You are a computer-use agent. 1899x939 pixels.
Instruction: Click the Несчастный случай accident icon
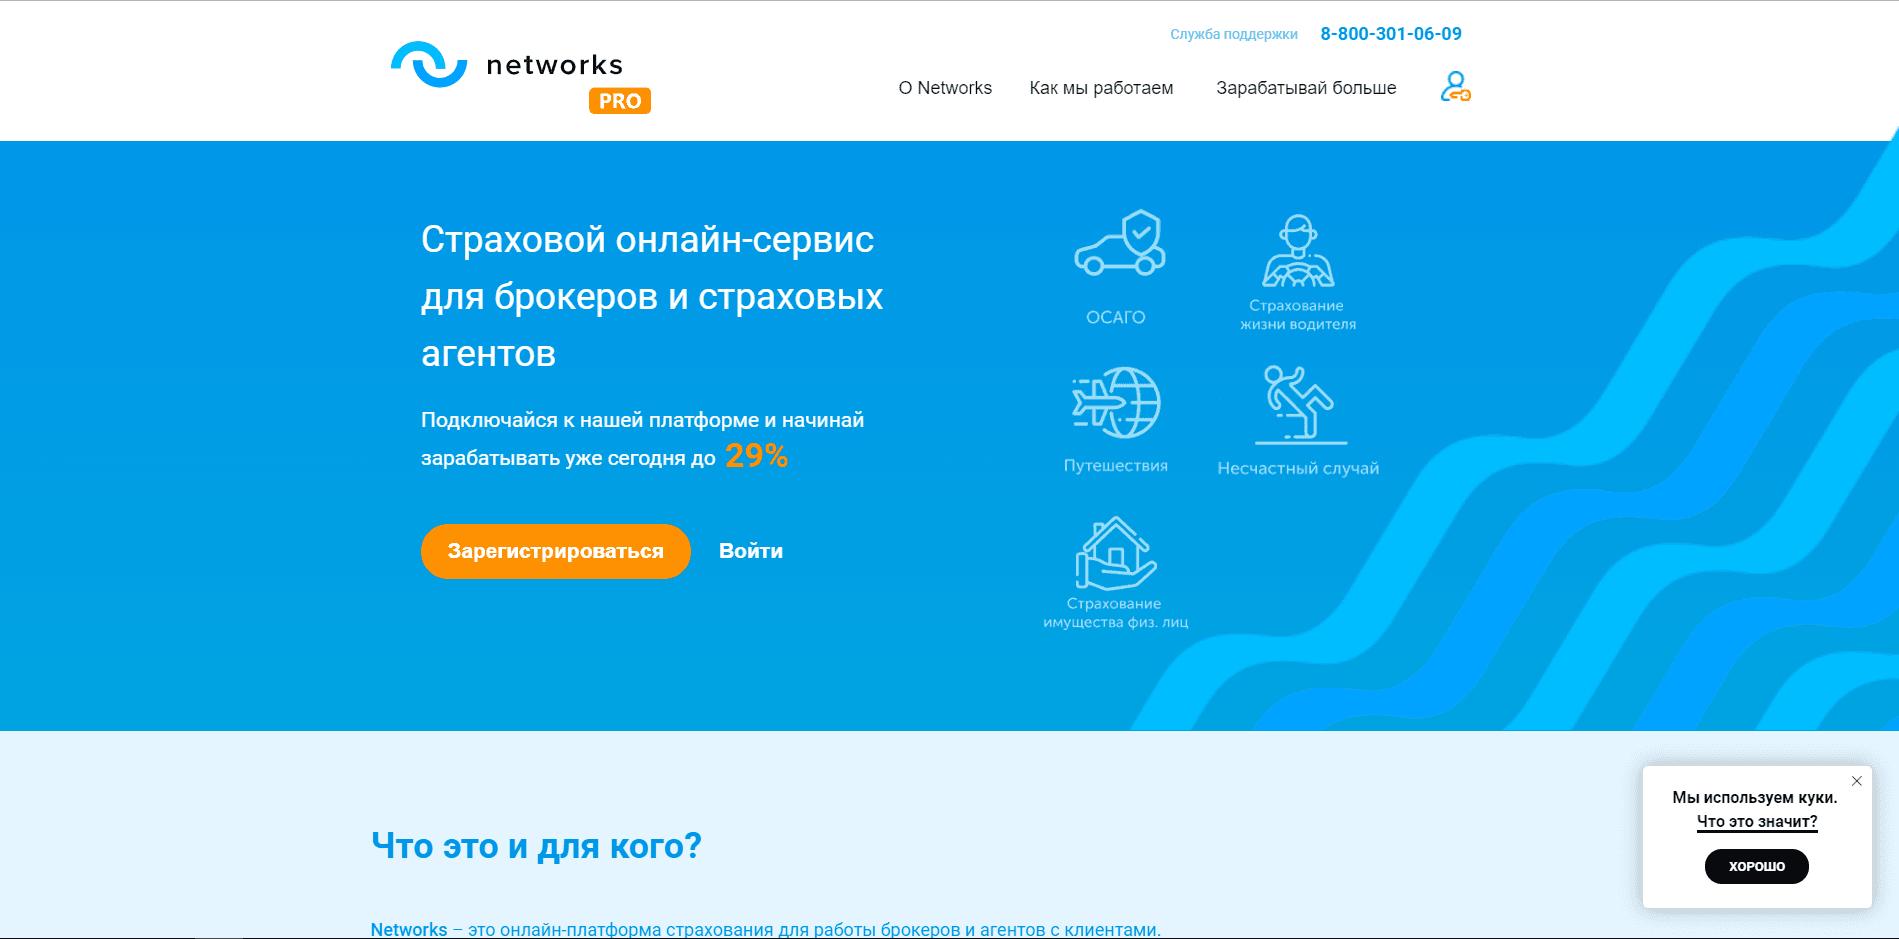[x=1298, y=405]
